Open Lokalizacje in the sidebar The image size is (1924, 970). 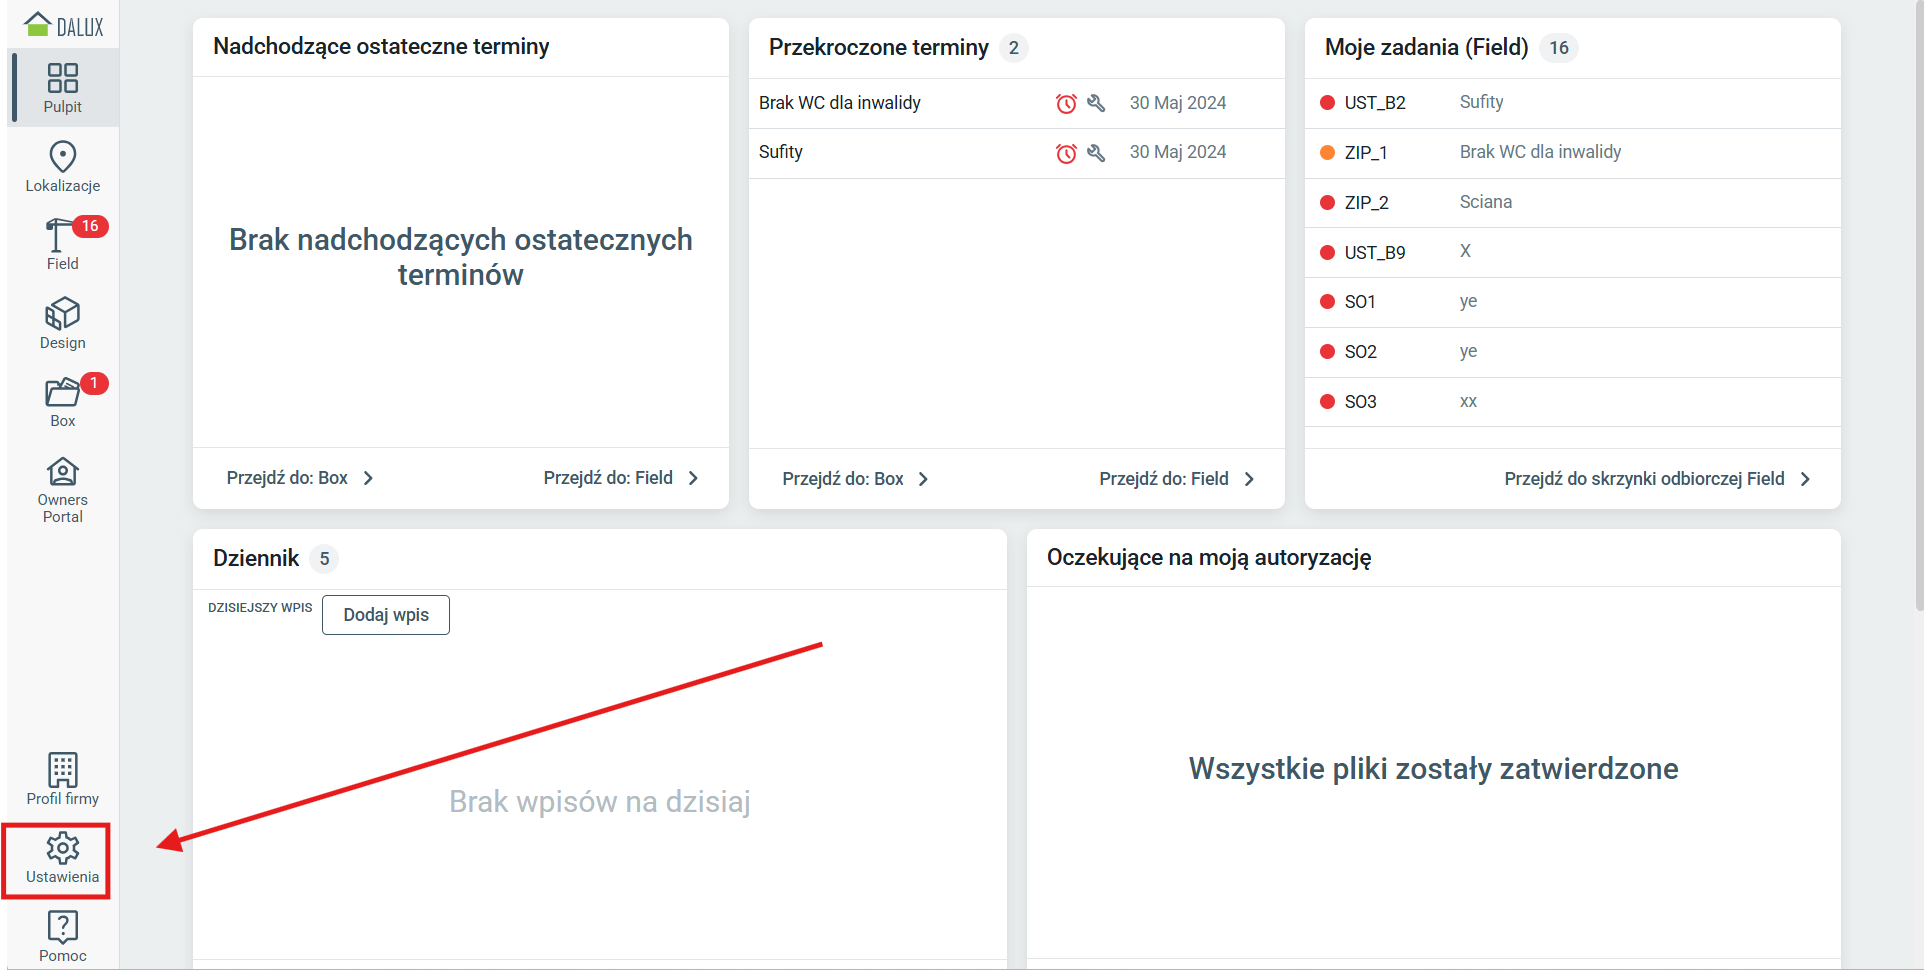point(62,166)
